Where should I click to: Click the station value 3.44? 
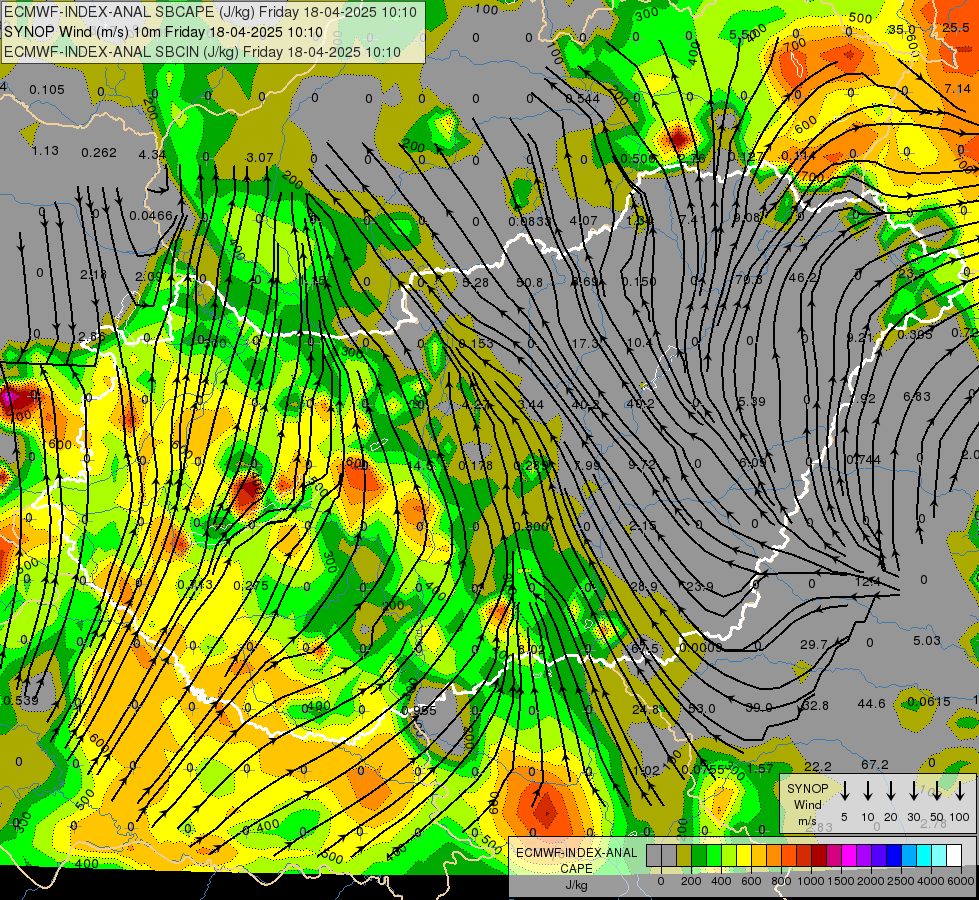pos(531,405)
